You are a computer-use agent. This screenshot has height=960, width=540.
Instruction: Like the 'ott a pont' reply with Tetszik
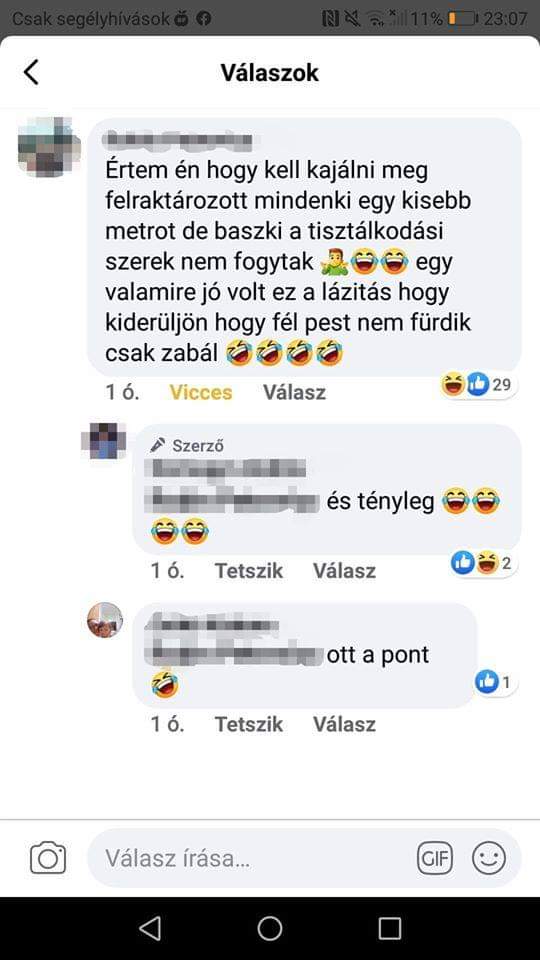point(249,724)
